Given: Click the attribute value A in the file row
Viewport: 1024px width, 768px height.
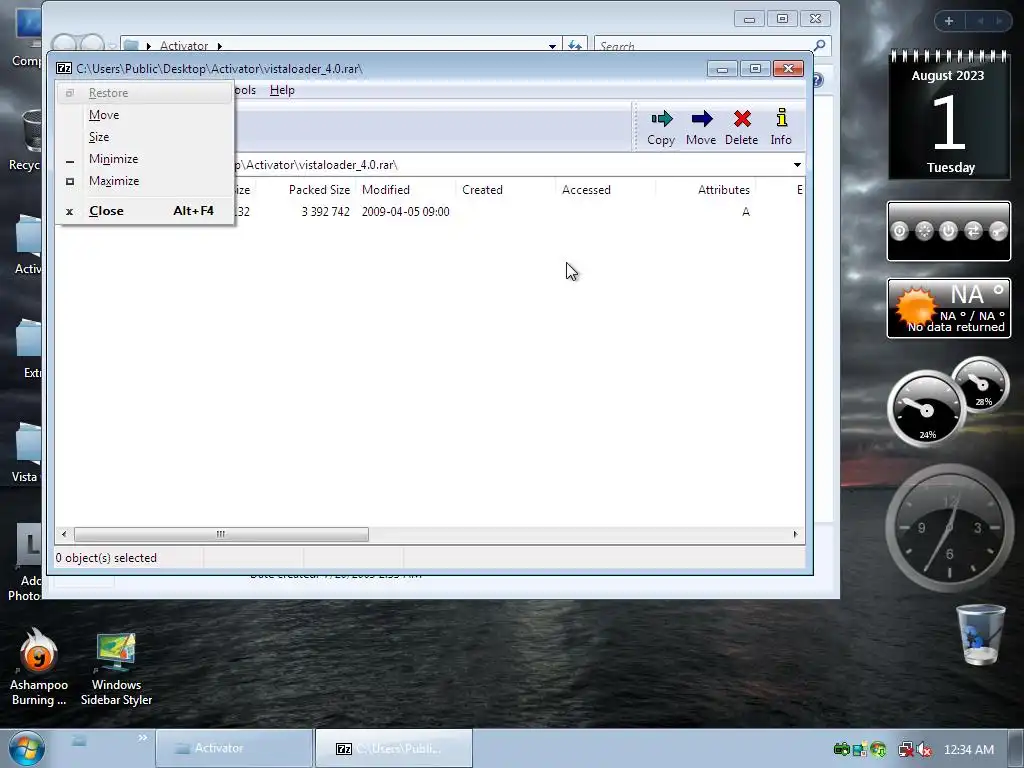Looking at the screenshot, I should coord(746,212).
